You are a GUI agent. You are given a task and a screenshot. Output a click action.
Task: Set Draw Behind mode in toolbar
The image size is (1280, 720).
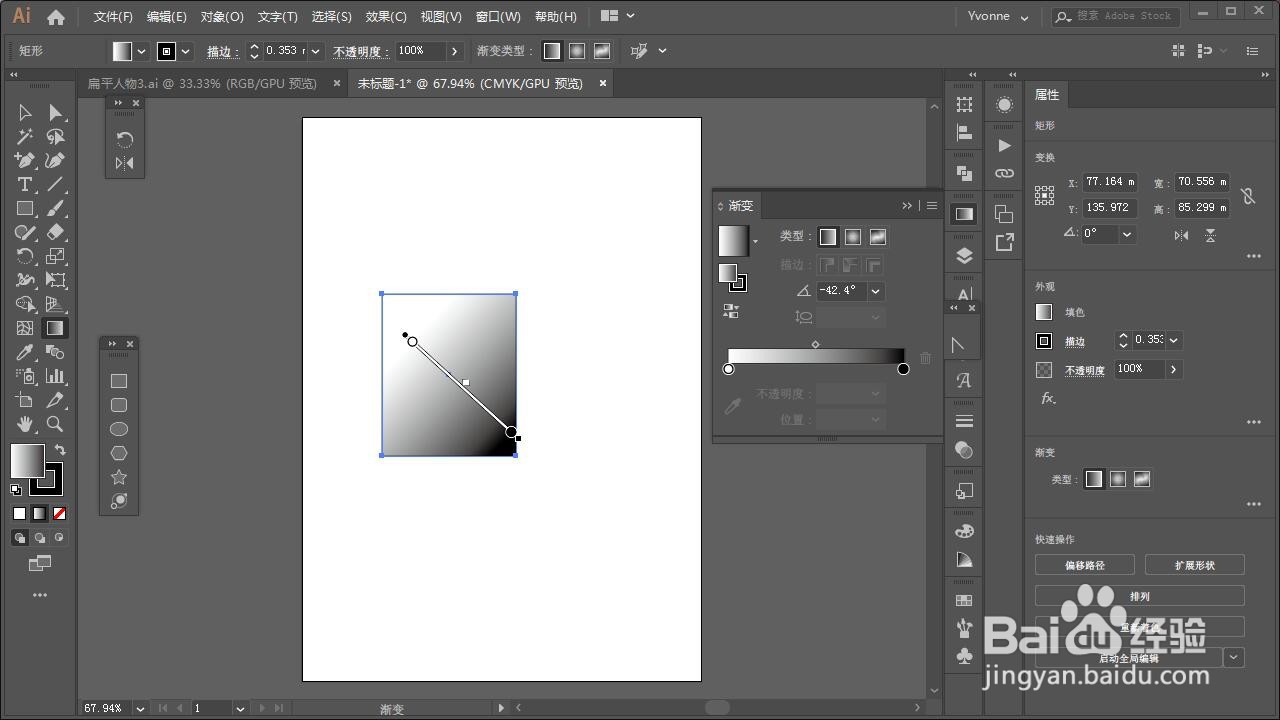click(40, 537)
